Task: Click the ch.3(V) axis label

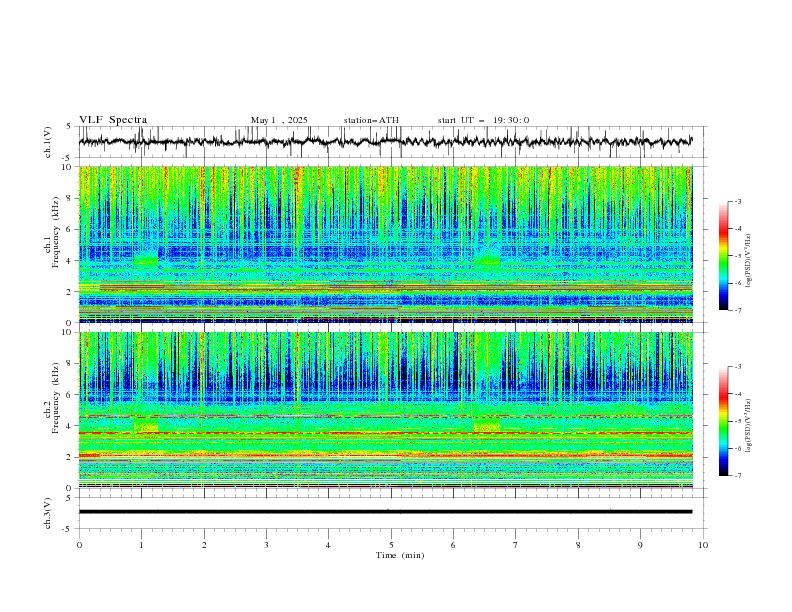Action: point(48,513)
